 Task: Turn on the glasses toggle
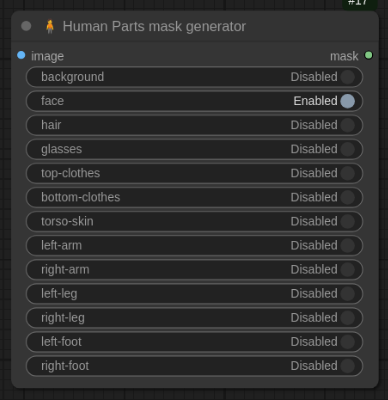point(194,149)
